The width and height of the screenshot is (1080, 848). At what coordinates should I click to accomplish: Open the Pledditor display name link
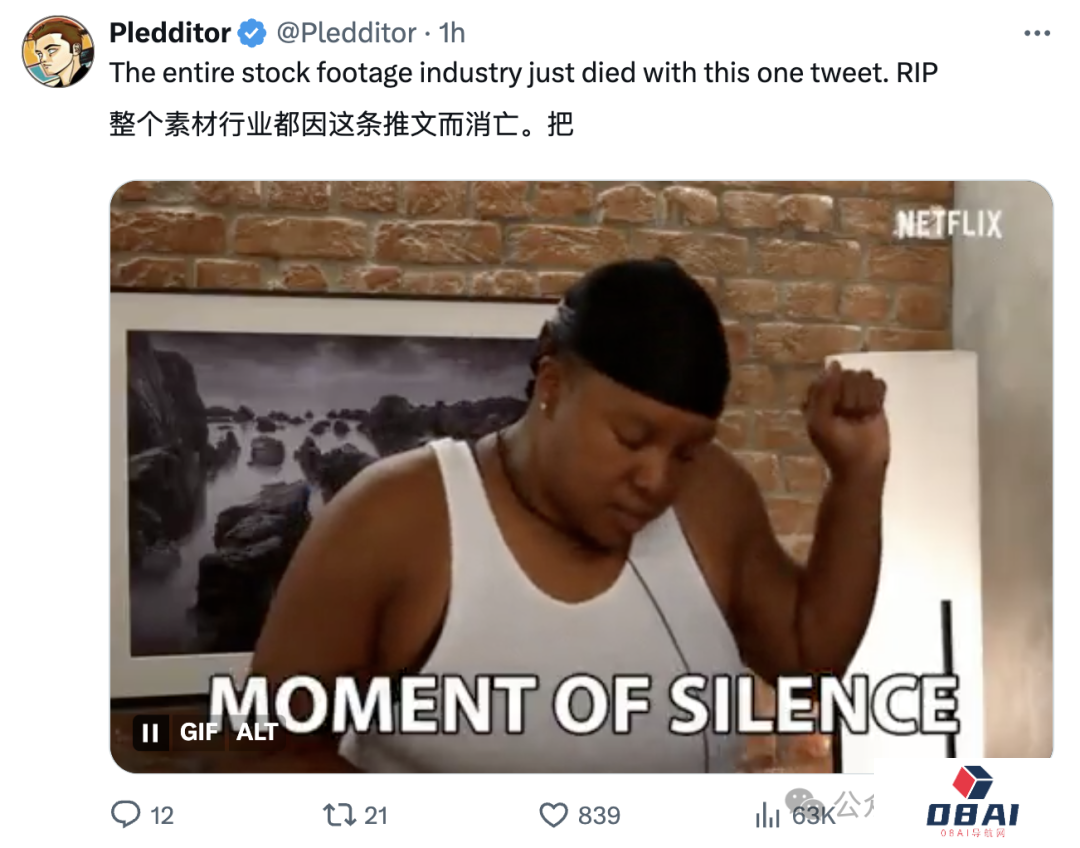click(170, 33)
